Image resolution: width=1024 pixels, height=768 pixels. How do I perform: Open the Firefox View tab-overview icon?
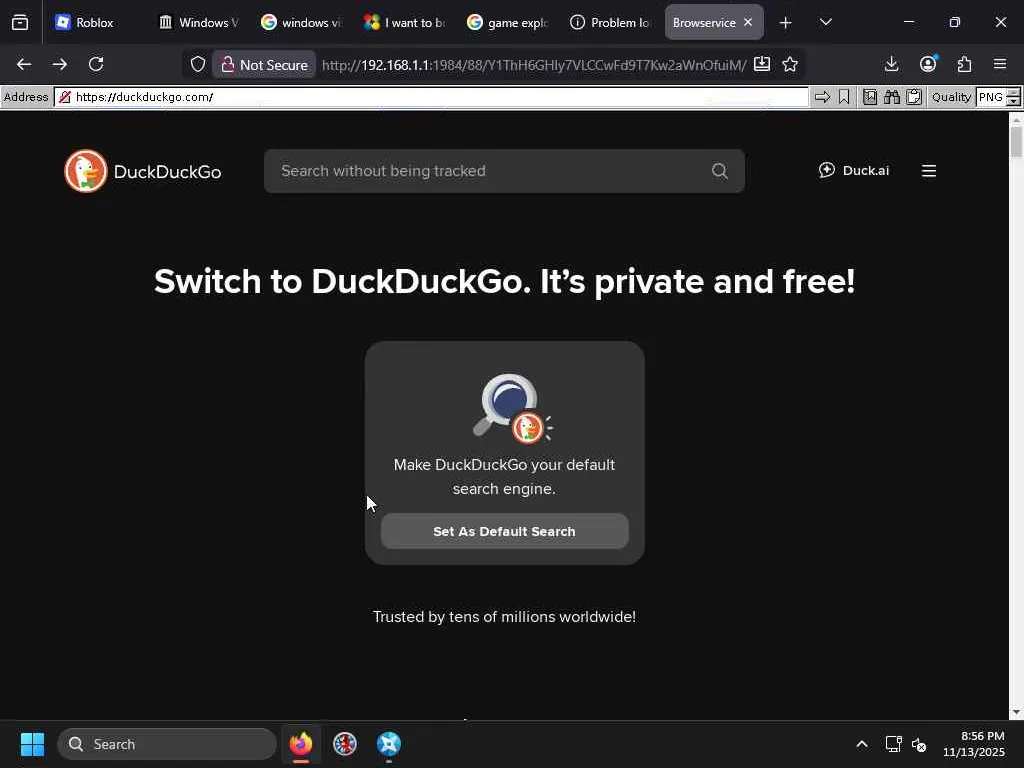(20, 23)
